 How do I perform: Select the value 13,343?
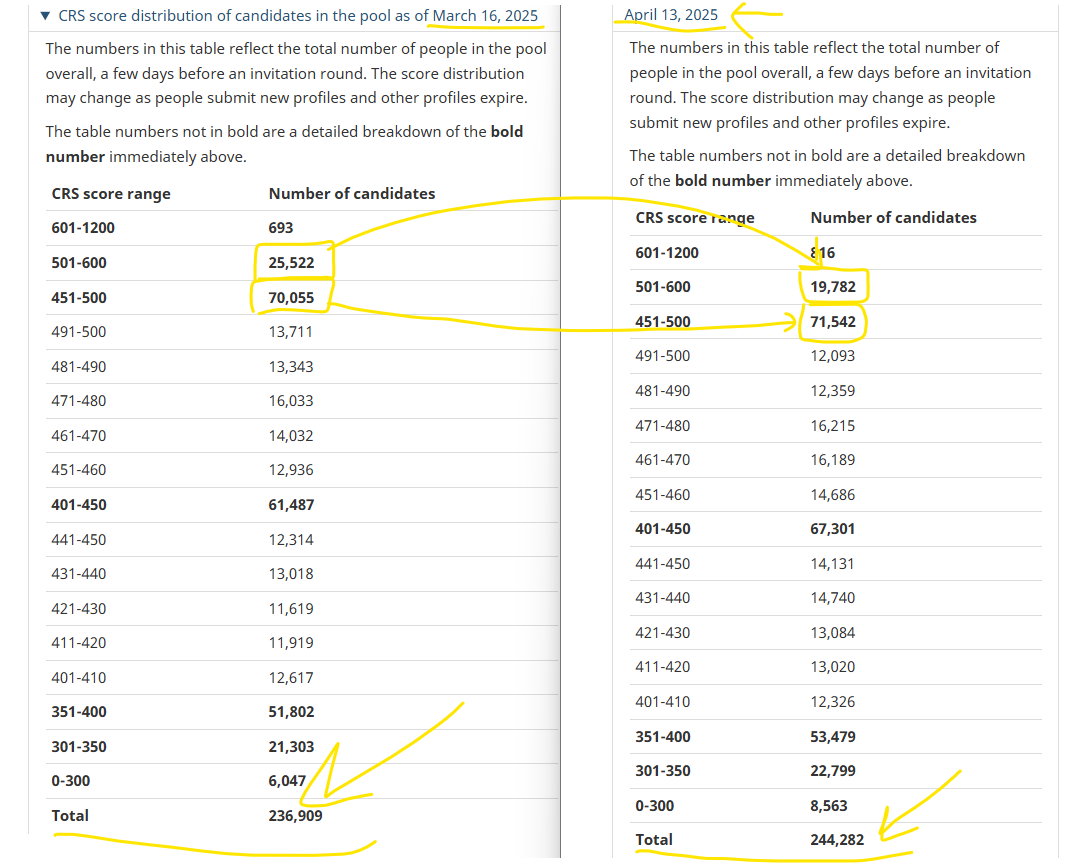[x=291, y=367]
